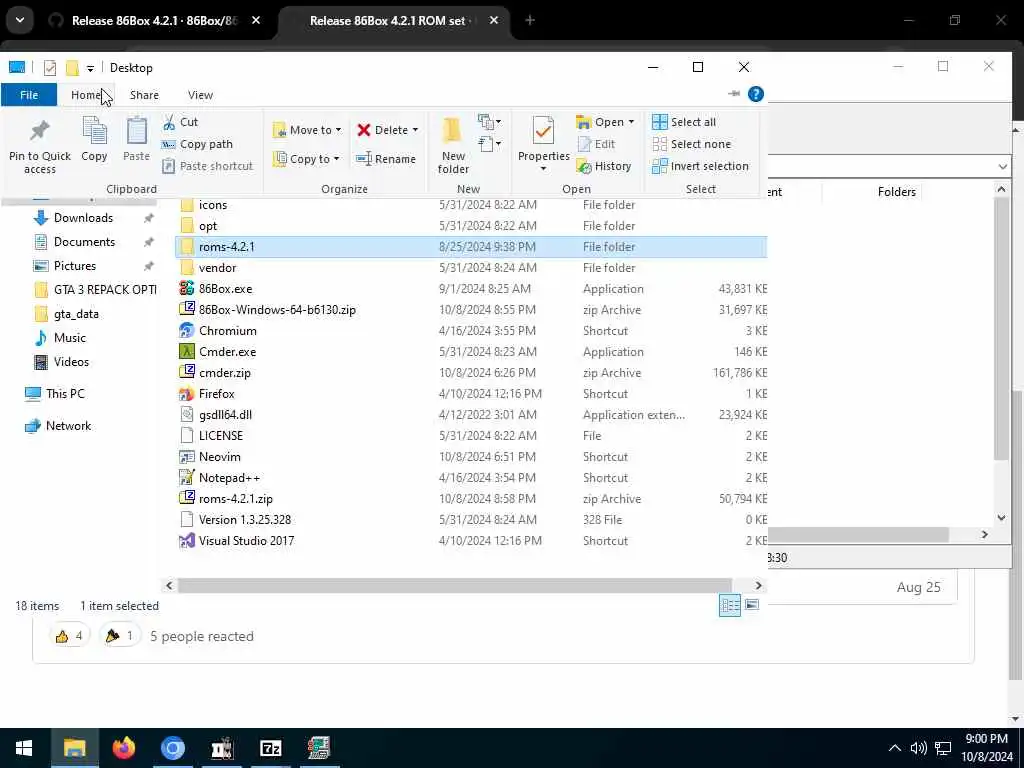Click the Open ribbon button
The image size is (1024, 768).
(x=600, y=122)
